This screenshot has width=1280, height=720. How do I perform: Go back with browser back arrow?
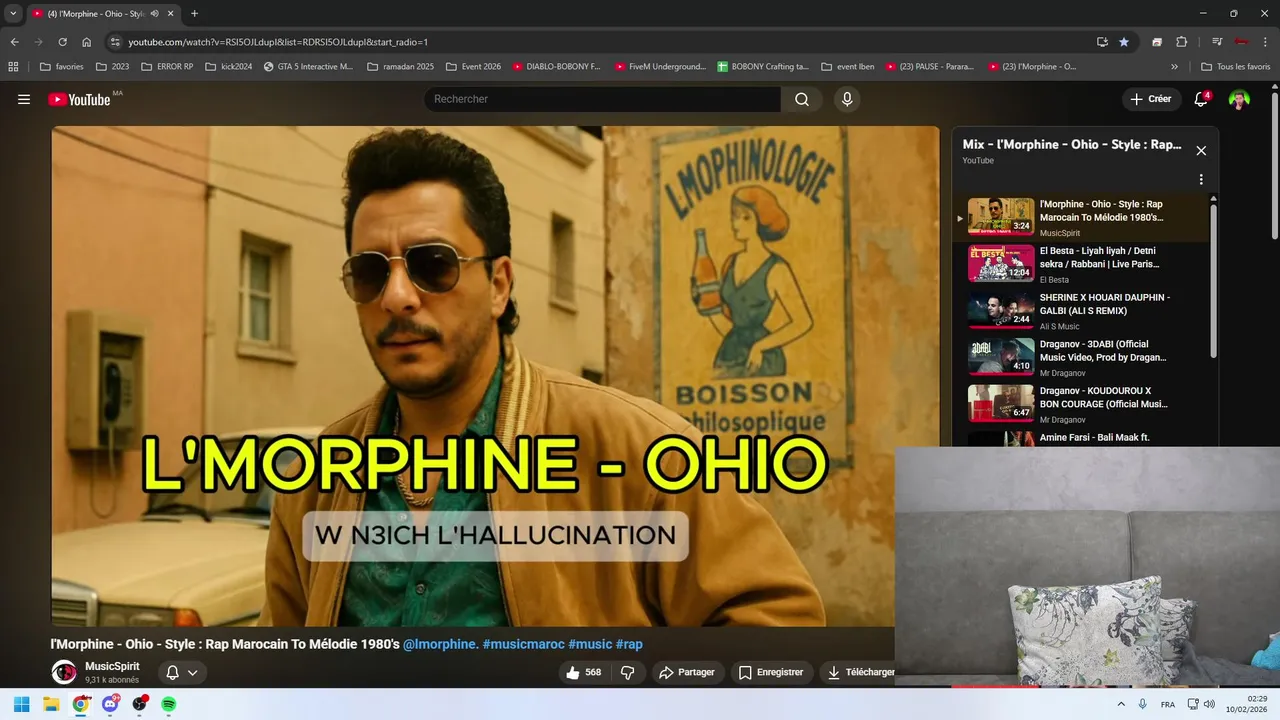pyautogui.click(x=14, y=42)
